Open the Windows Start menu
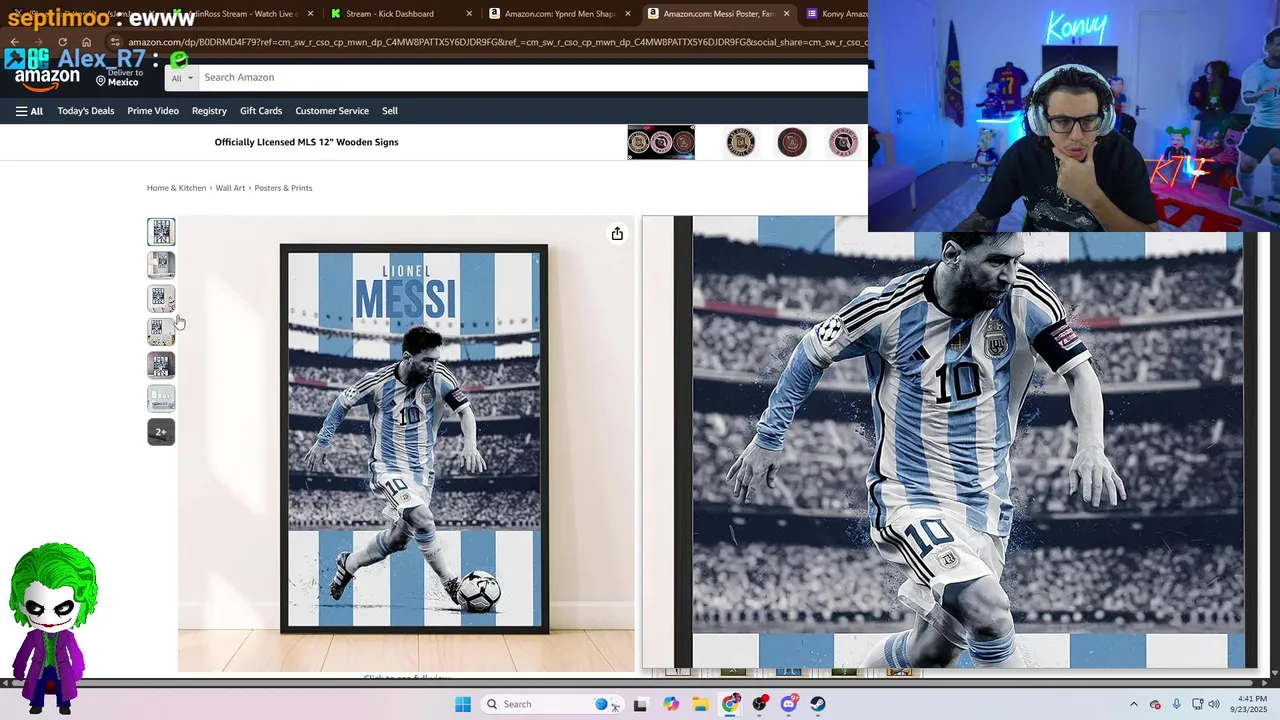1280x720 pixels. (x=463, y=704)
